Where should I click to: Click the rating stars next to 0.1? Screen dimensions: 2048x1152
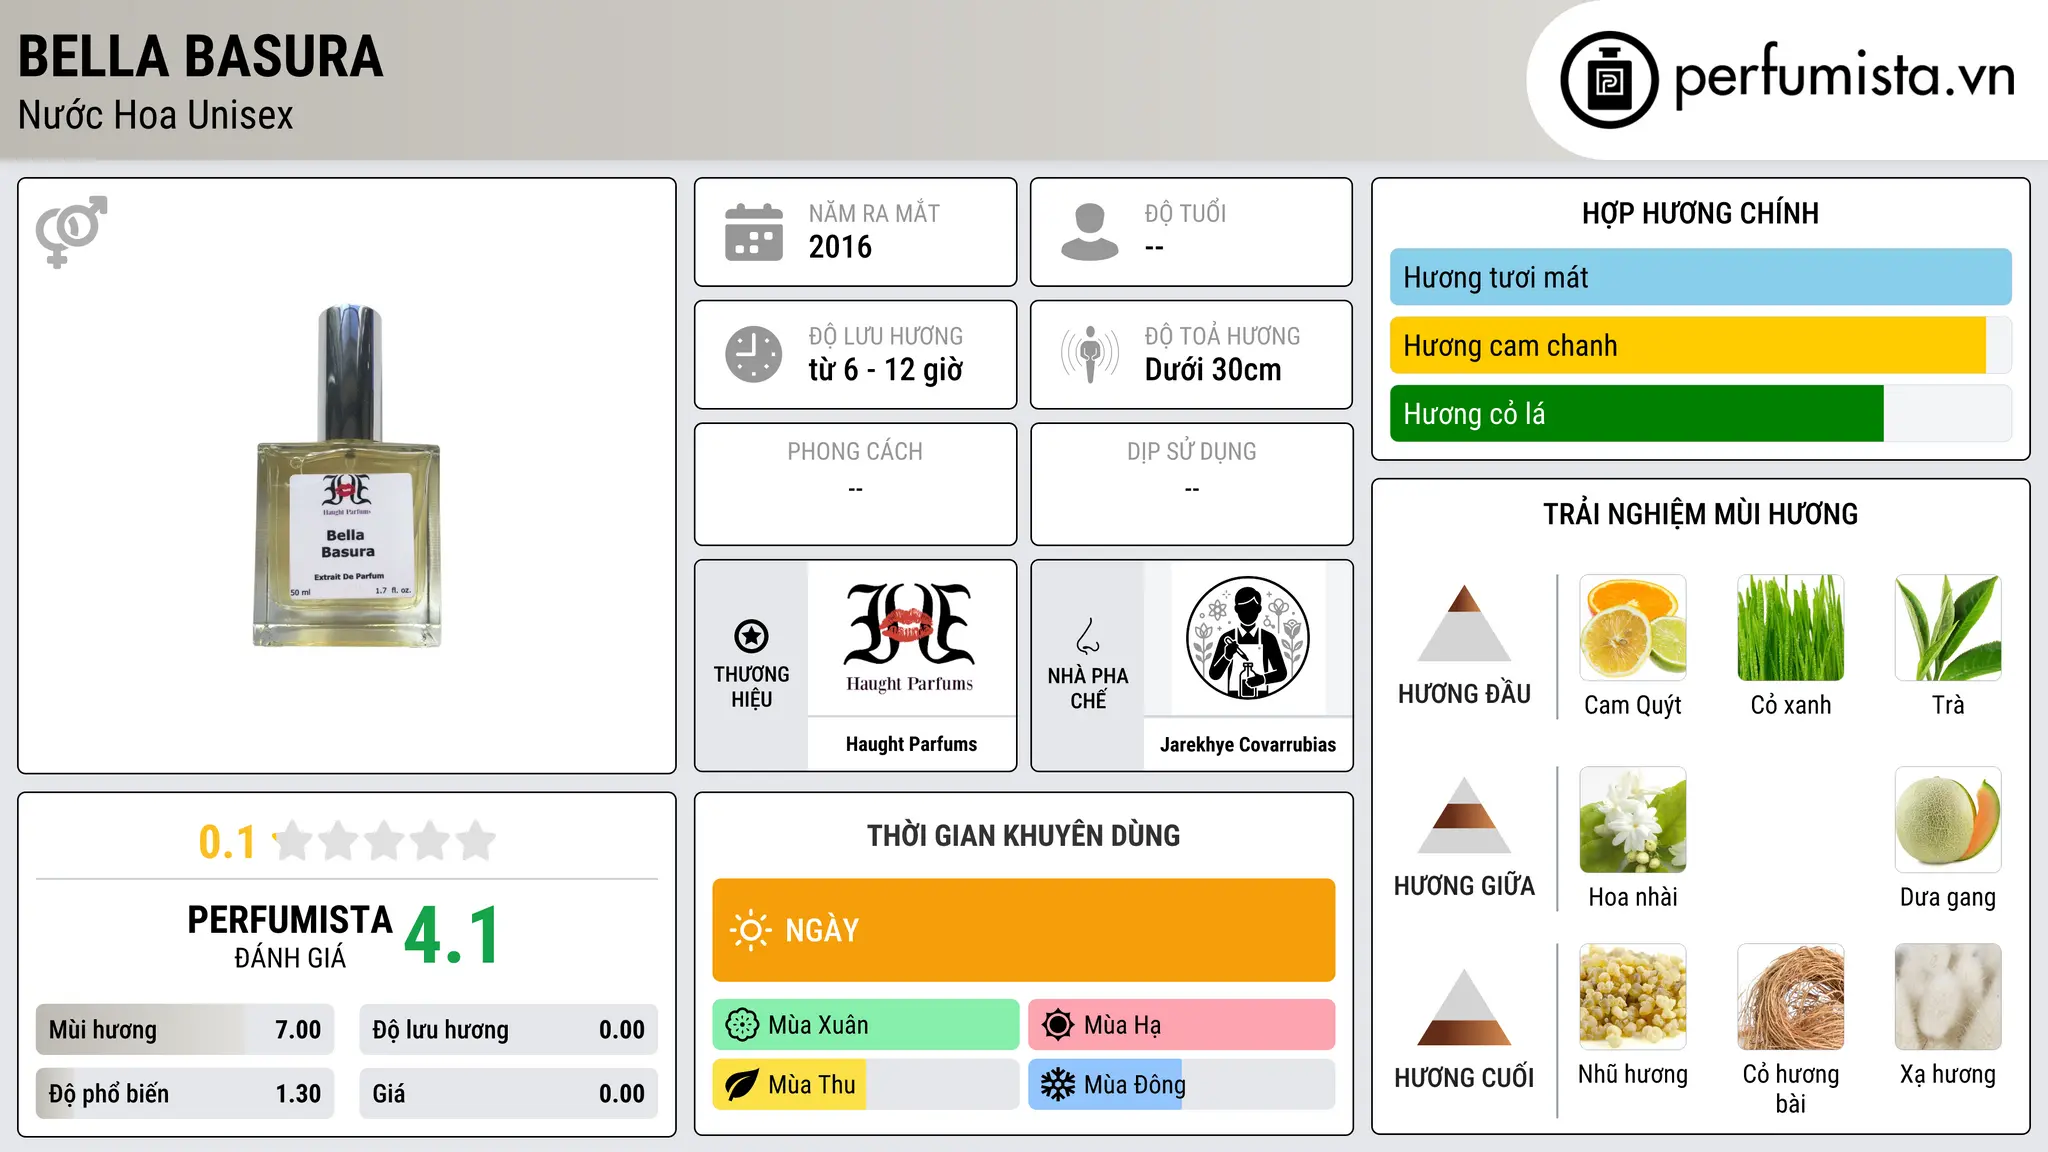pyautogui.click(x=385, y=841)
